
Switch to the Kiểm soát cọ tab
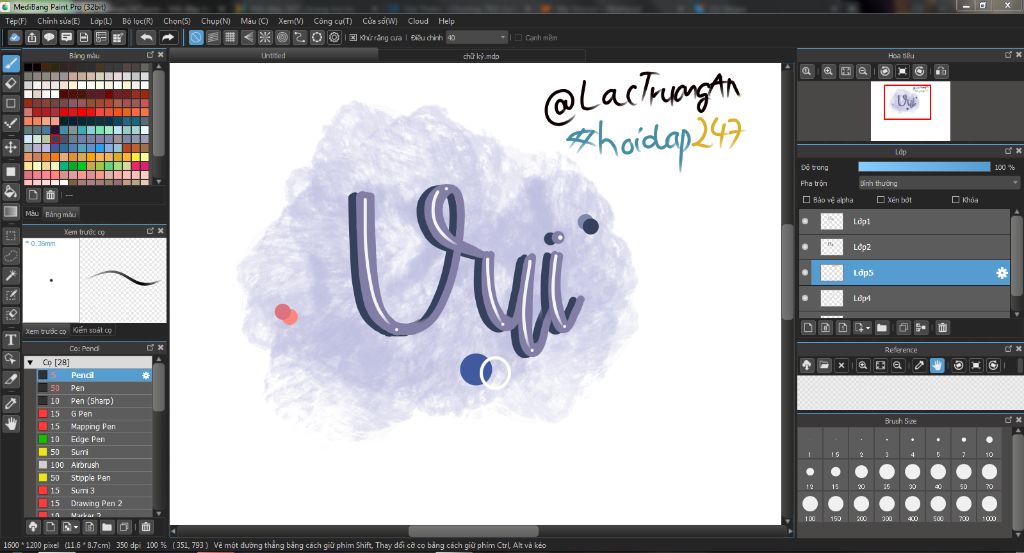(x=92, y=330)
